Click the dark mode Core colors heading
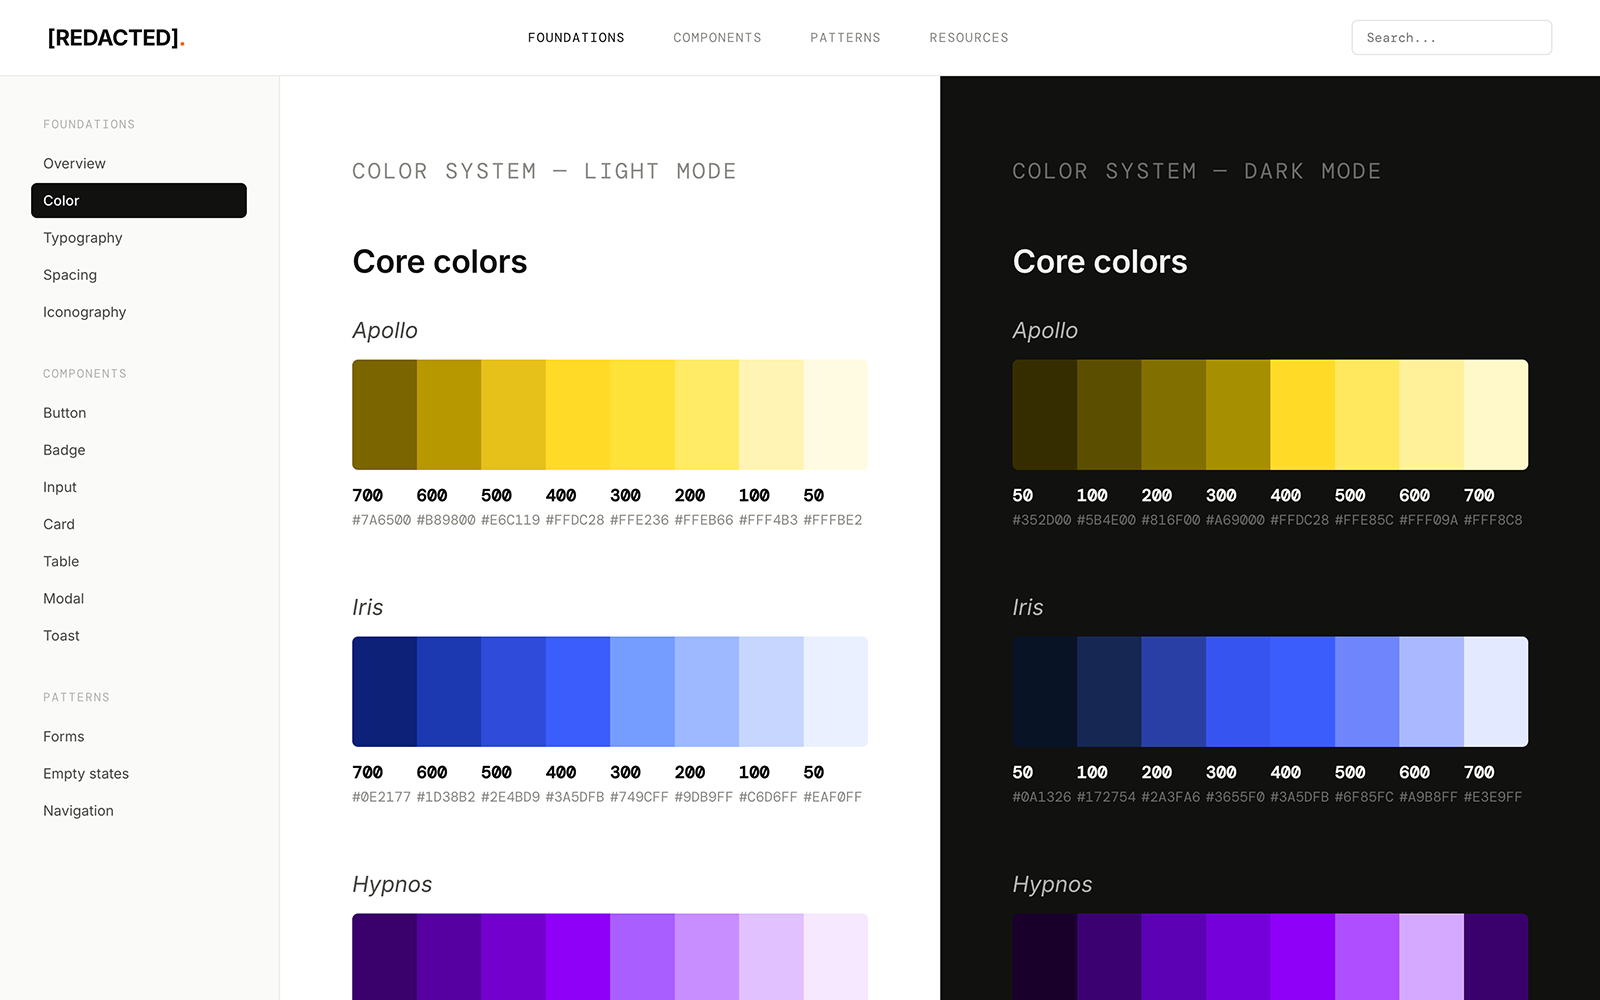Image resolution: width=1600 pixels, height=1000 pixels. [1100, 262]
